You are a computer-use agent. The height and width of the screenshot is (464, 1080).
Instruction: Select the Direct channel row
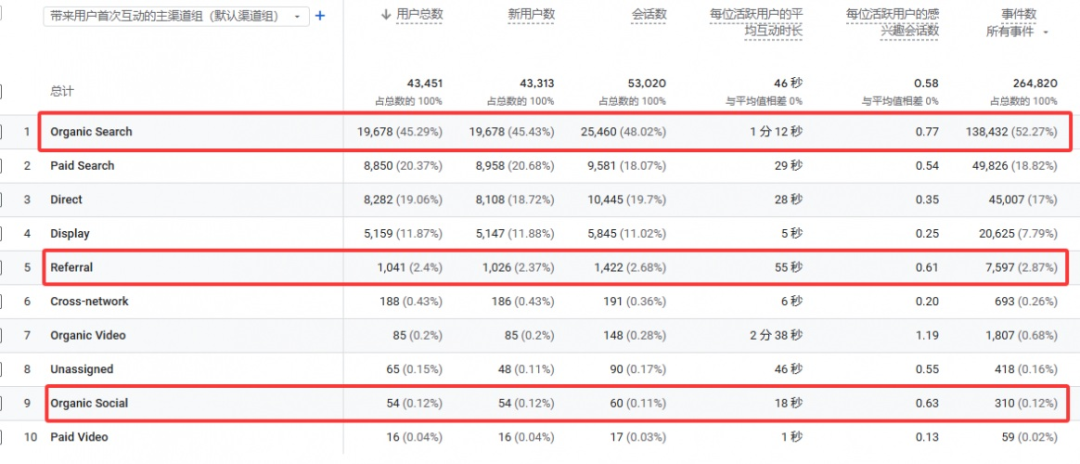tap(66, 200)
